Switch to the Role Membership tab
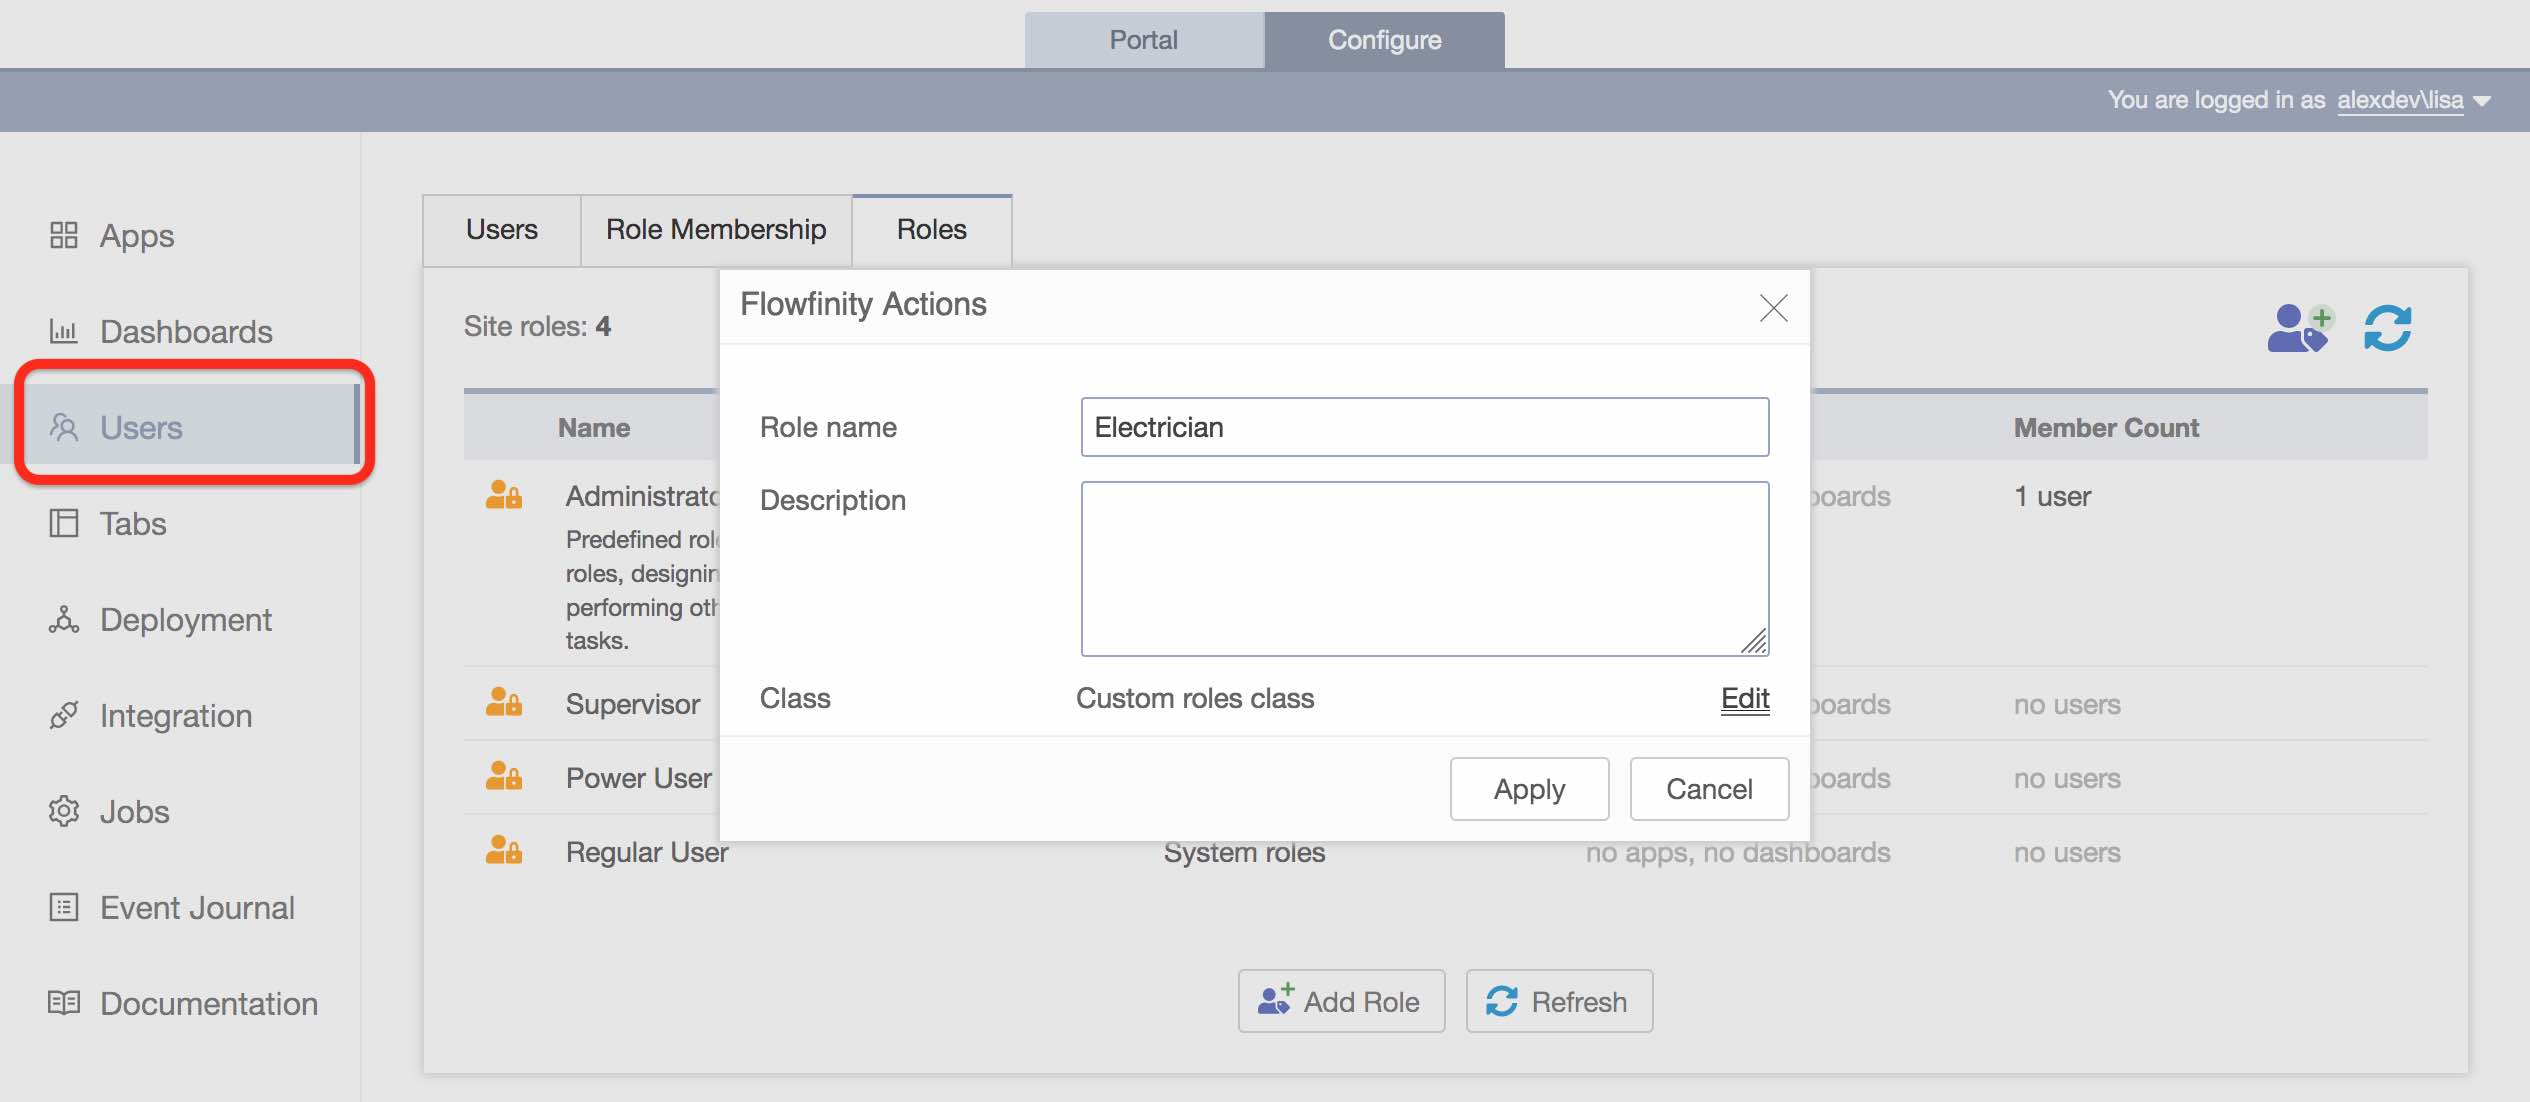 click(x=715, y=227)
